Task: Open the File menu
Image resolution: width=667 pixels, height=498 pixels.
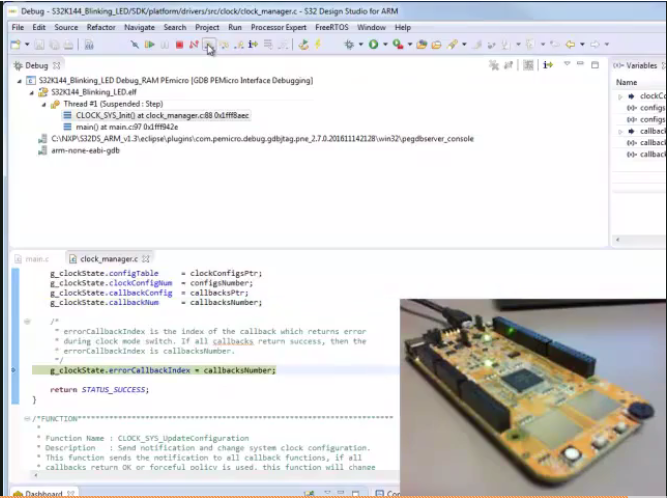Action: [x=17, y=27]
